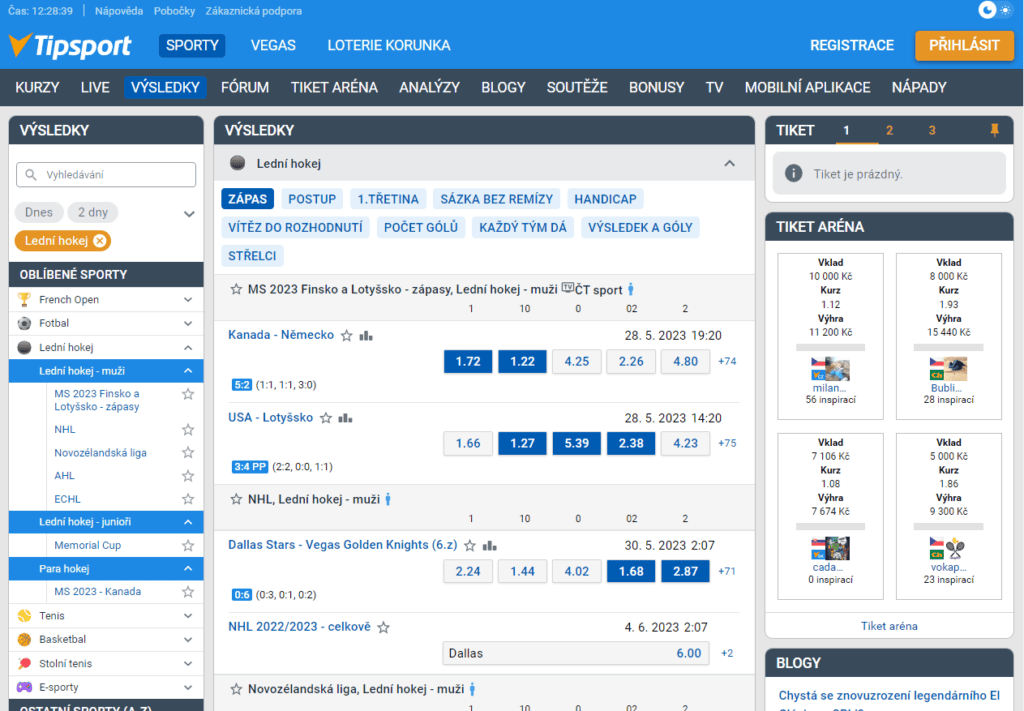Favorite the USA - Lotyšsko match
Viewport: 1024px width, 711px height.
pyautogui.click(x=326, y=418)
